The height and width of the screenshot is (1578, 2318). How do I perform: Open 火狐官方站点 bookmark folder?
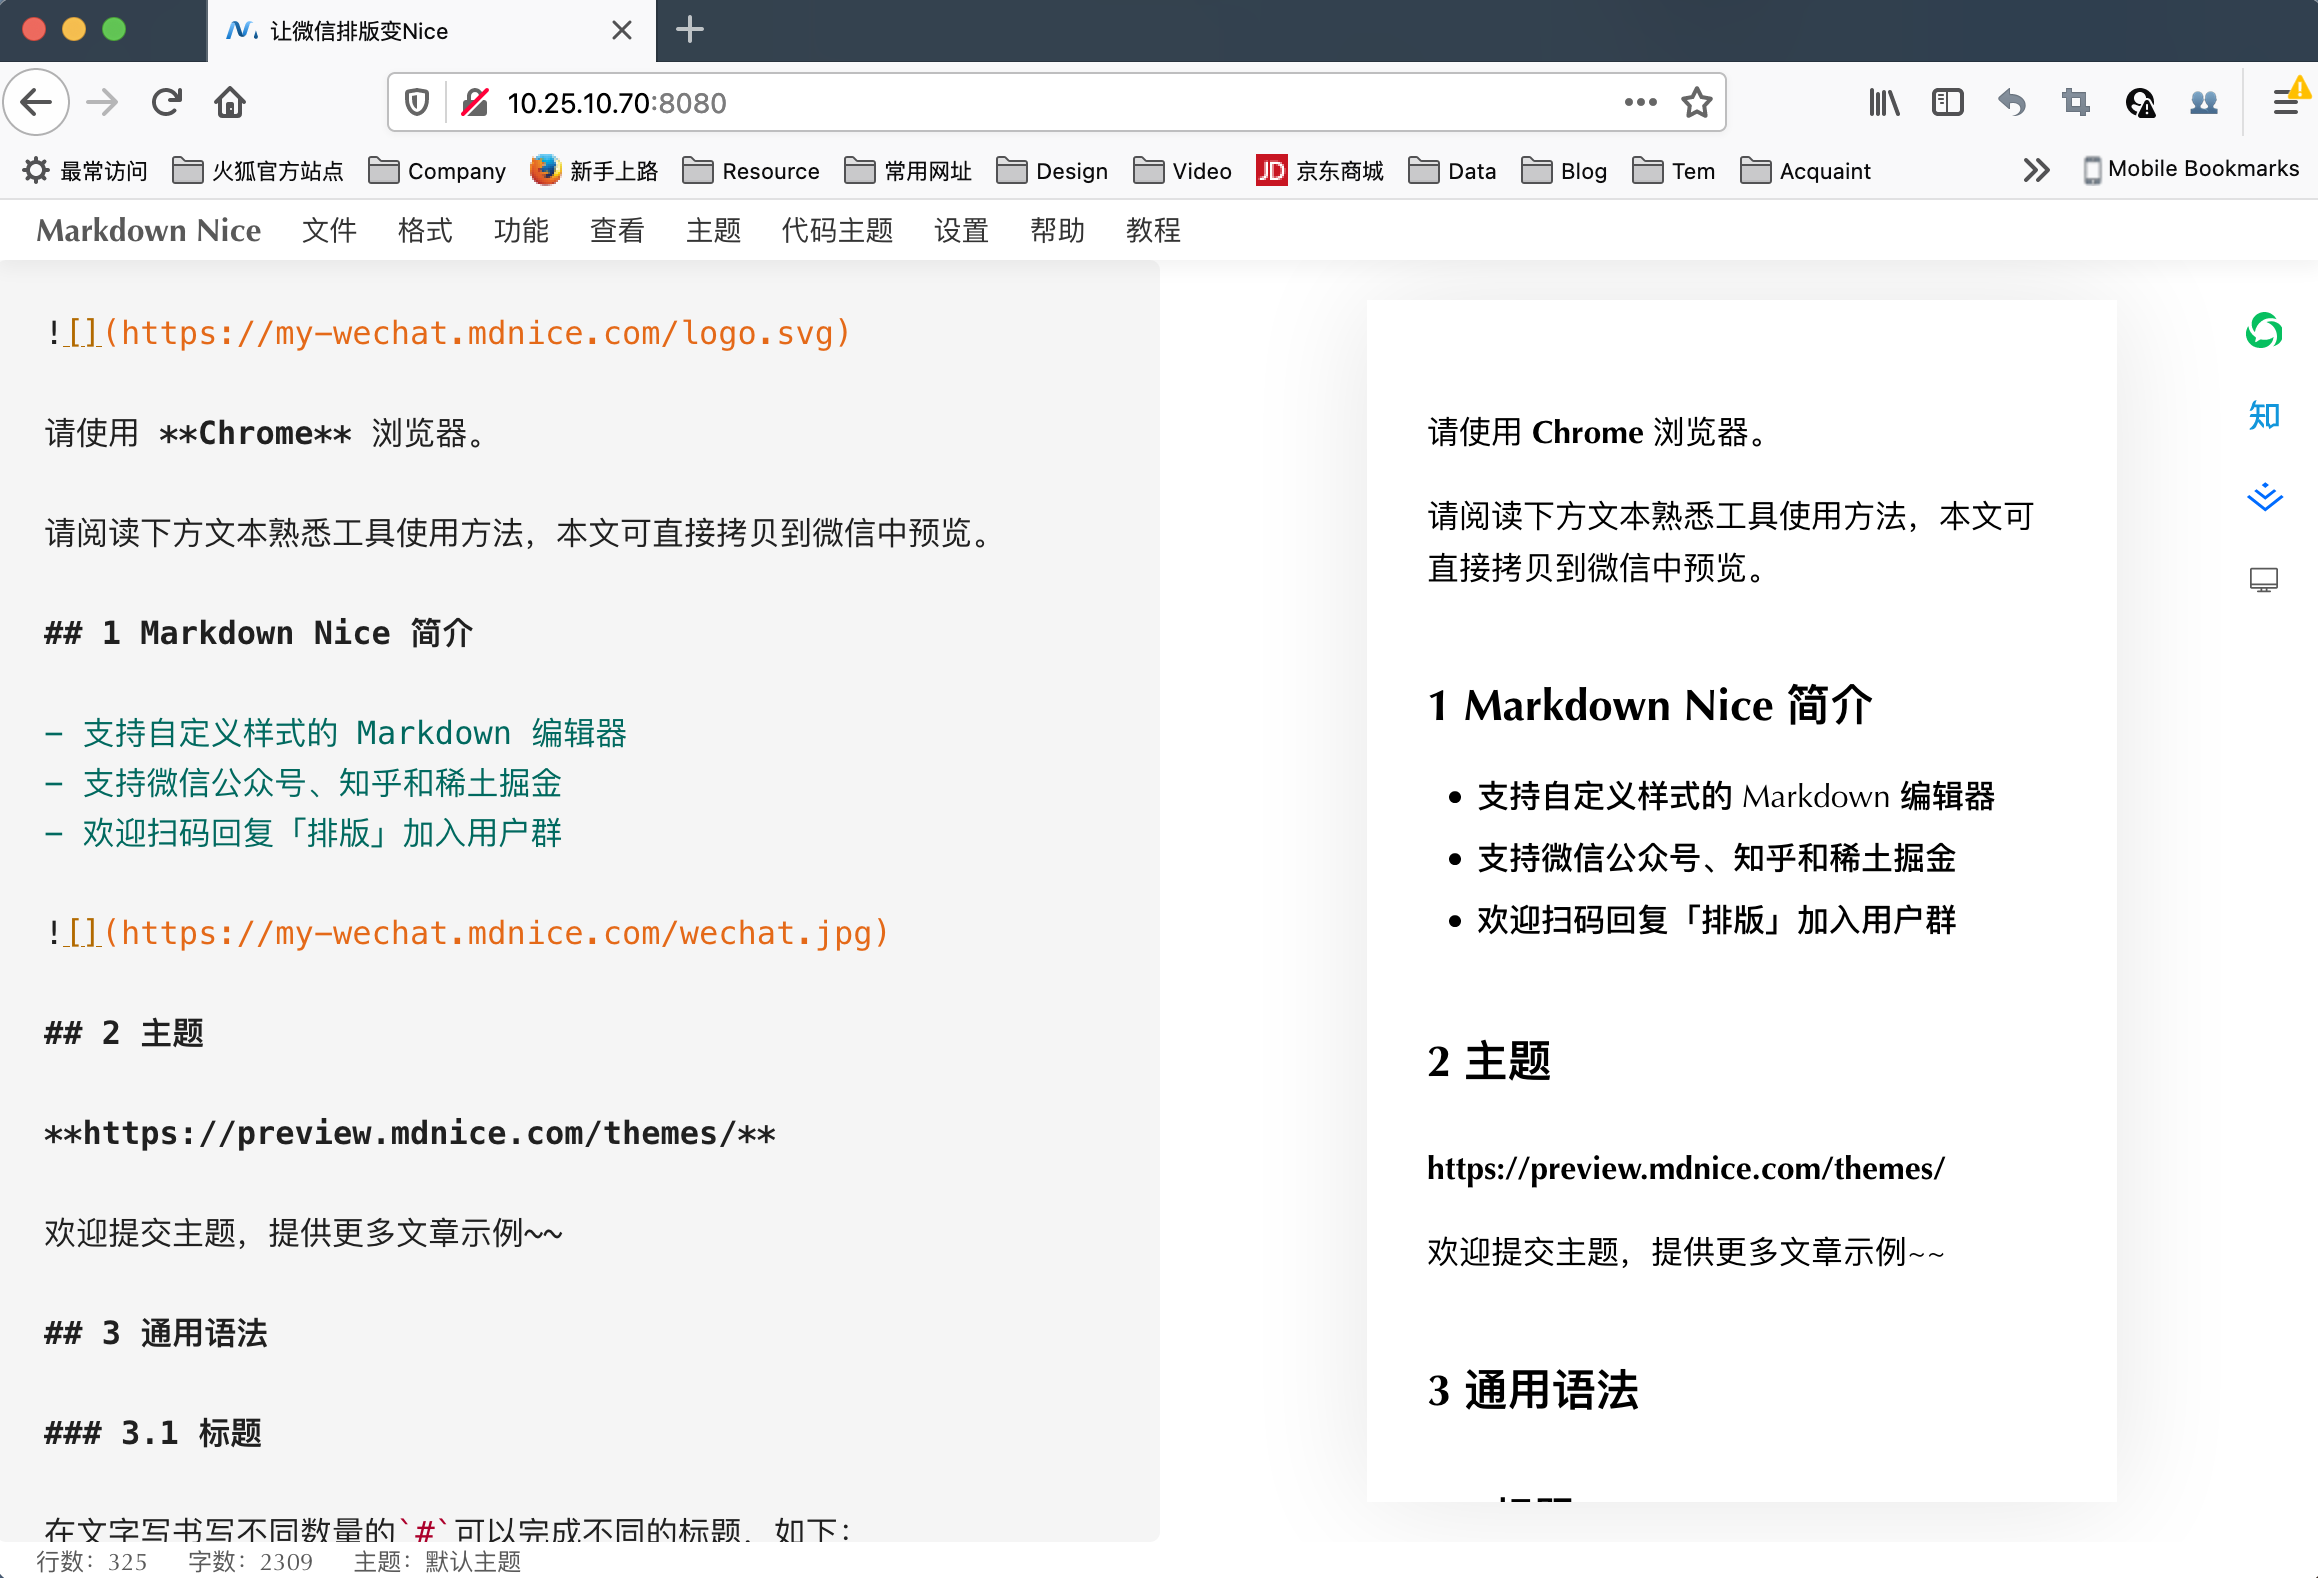(x=258, y=171)
